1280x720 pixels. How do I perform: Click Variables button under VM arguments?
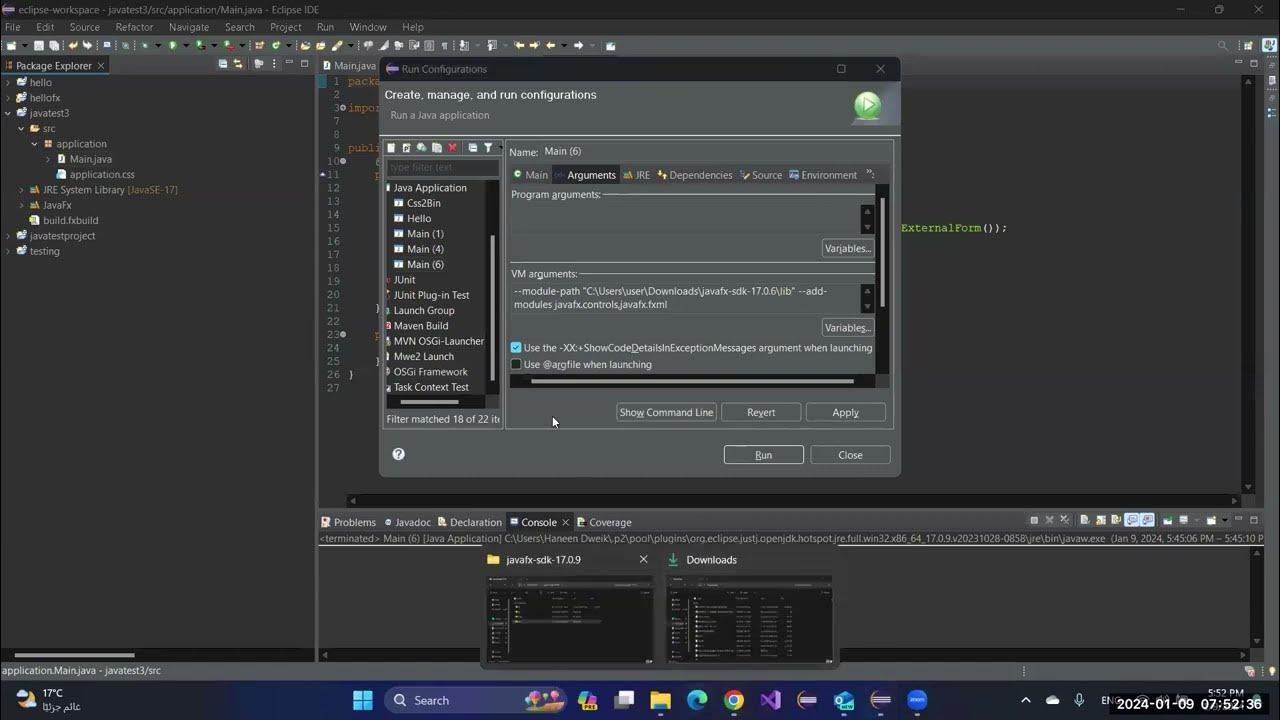pos(848,327)
